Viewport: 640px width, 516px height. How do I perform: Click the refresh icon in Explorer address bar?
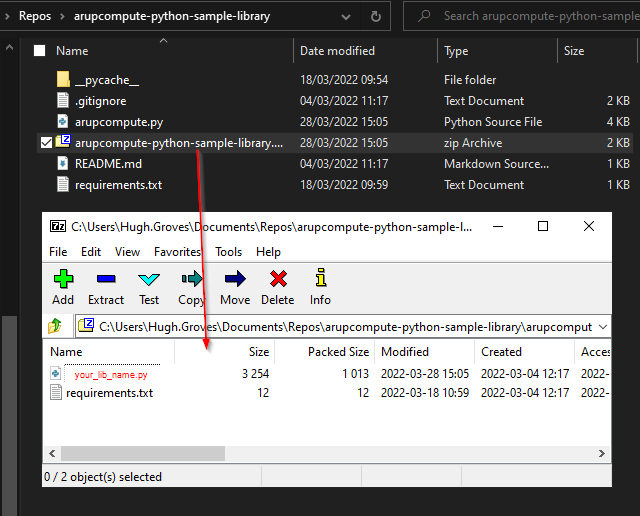pyautogui.click(x=376, y=16)
